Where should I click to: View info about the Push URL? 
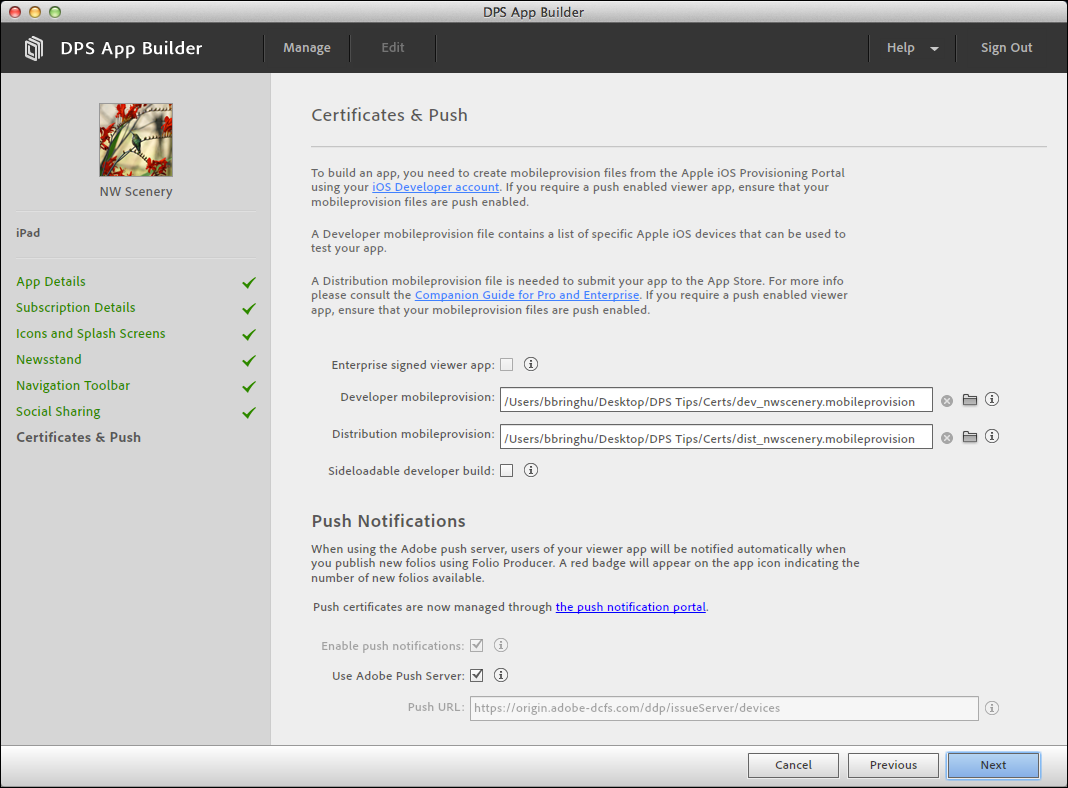[x=992, y=708]
